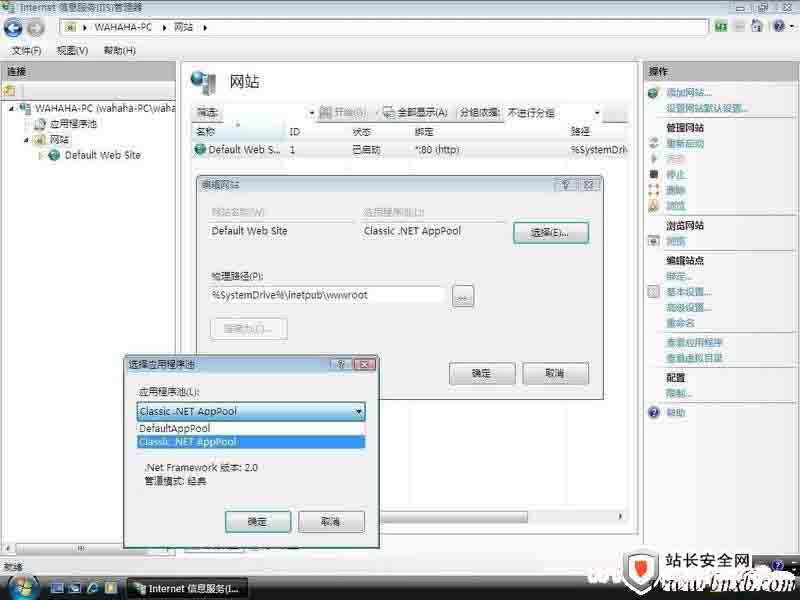Open the 应用程序池 combo box dropdown
The image size is (800, 600).
[x=357, y=411]
